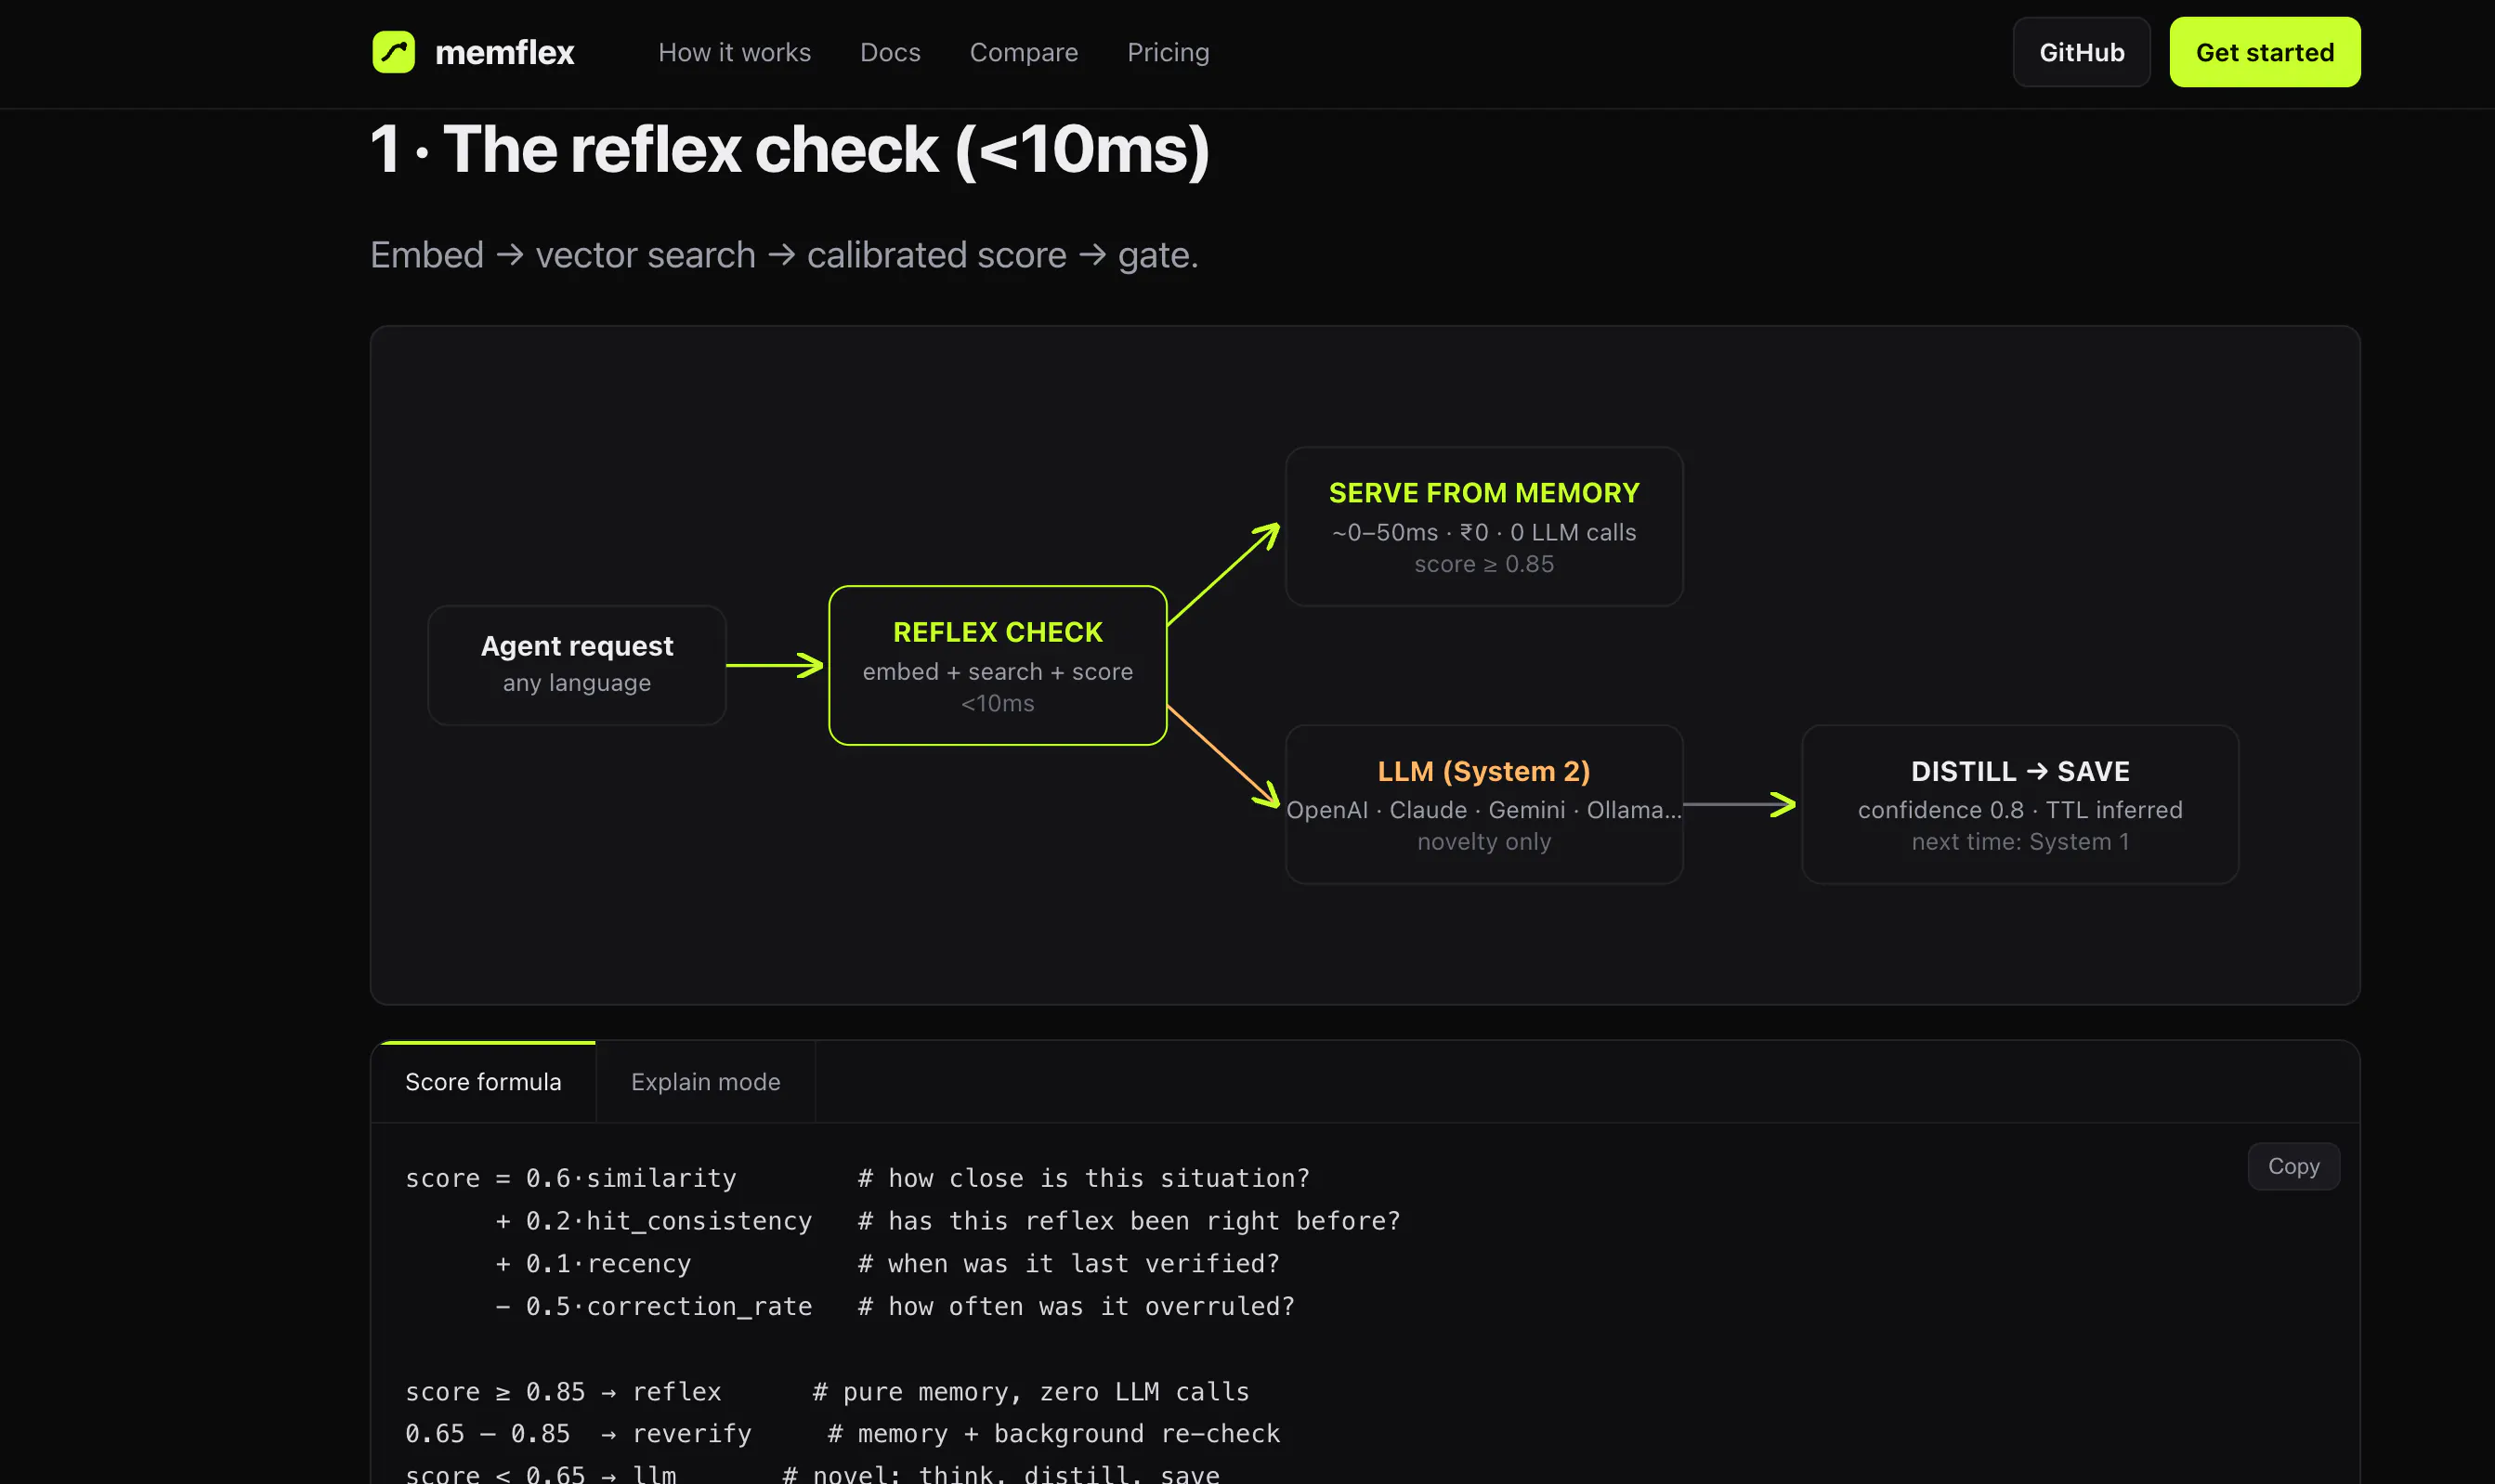2495x1484 pixels.
Task: Open the Pricing page
Action: tap(1168, 52)
